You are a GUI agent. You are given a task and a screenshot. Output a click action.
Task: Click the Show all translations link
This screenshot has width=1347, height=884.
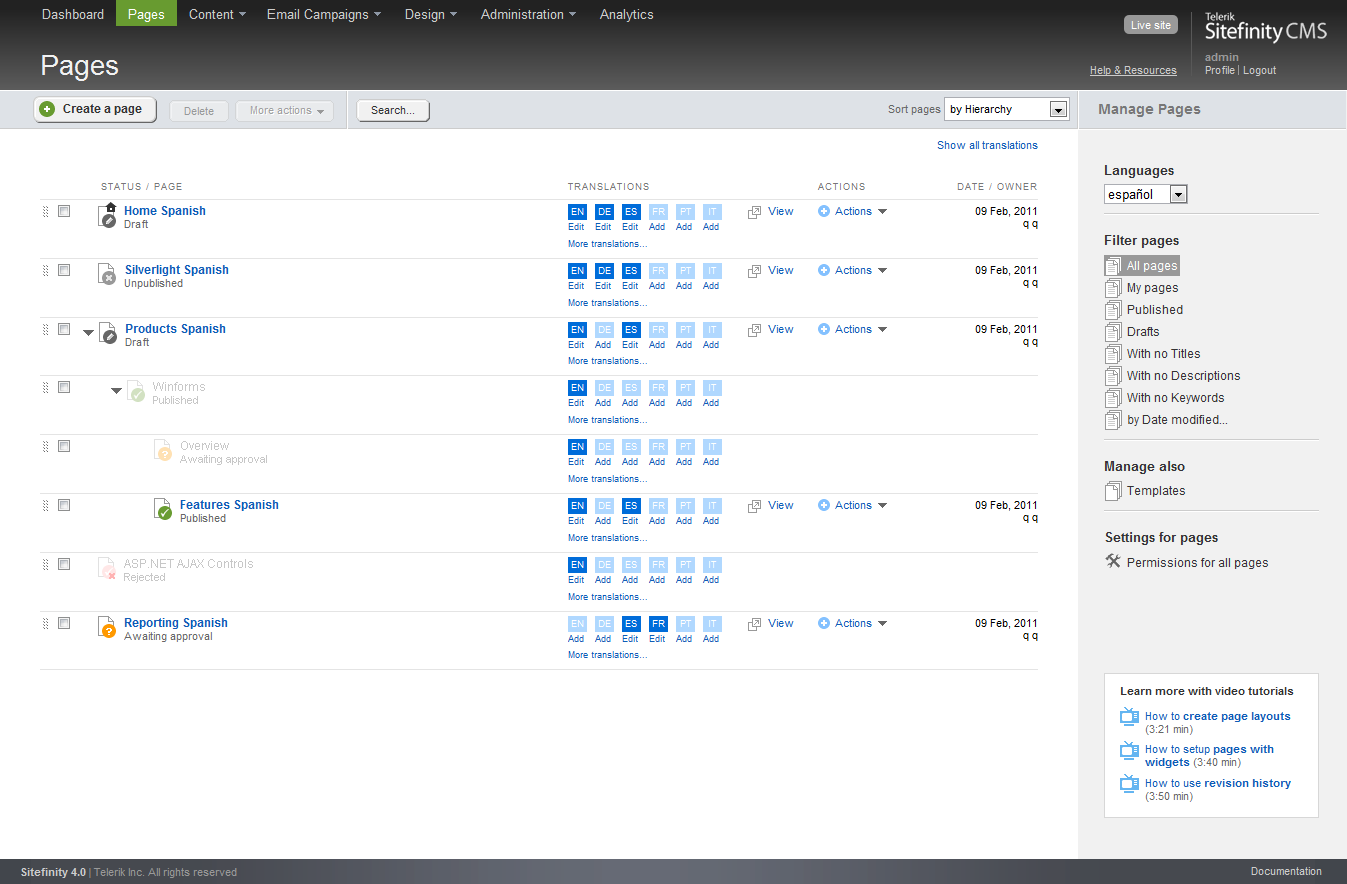pyautogui.click(x=987, y=145)
